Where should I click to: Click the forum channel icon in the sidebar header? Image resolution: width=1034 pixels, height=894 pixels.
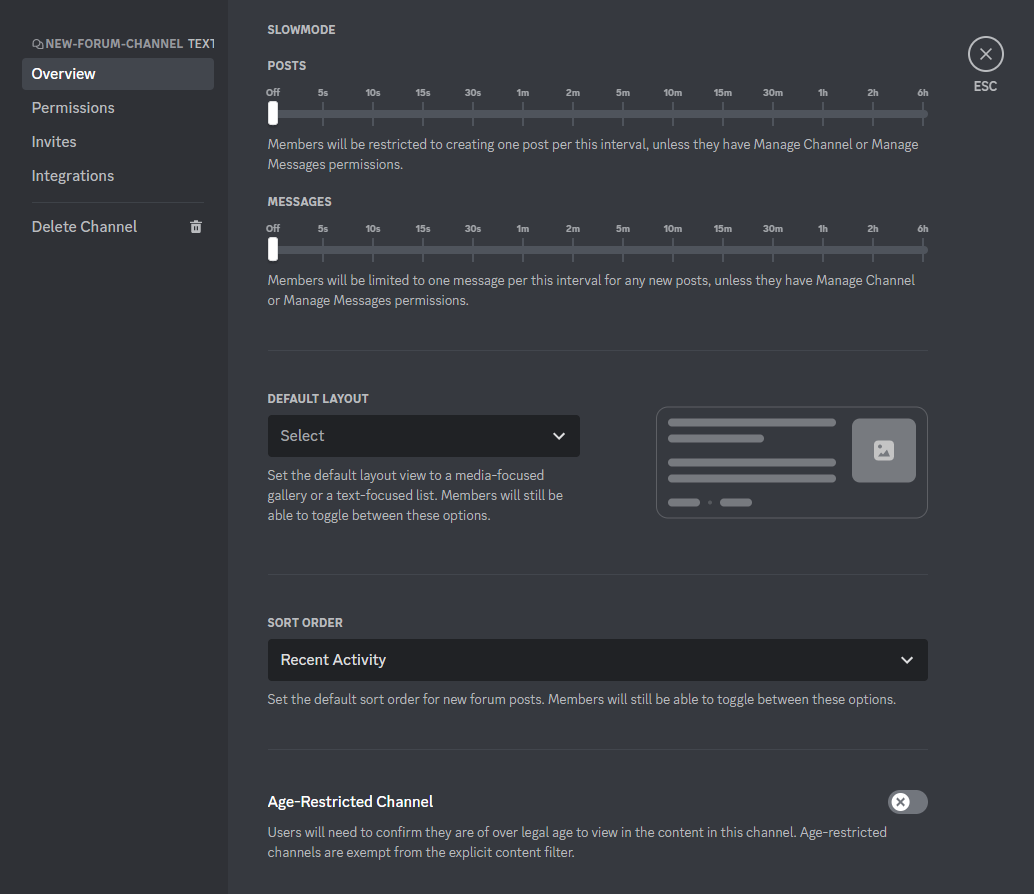pyautogui.click(x=38, y=44)
